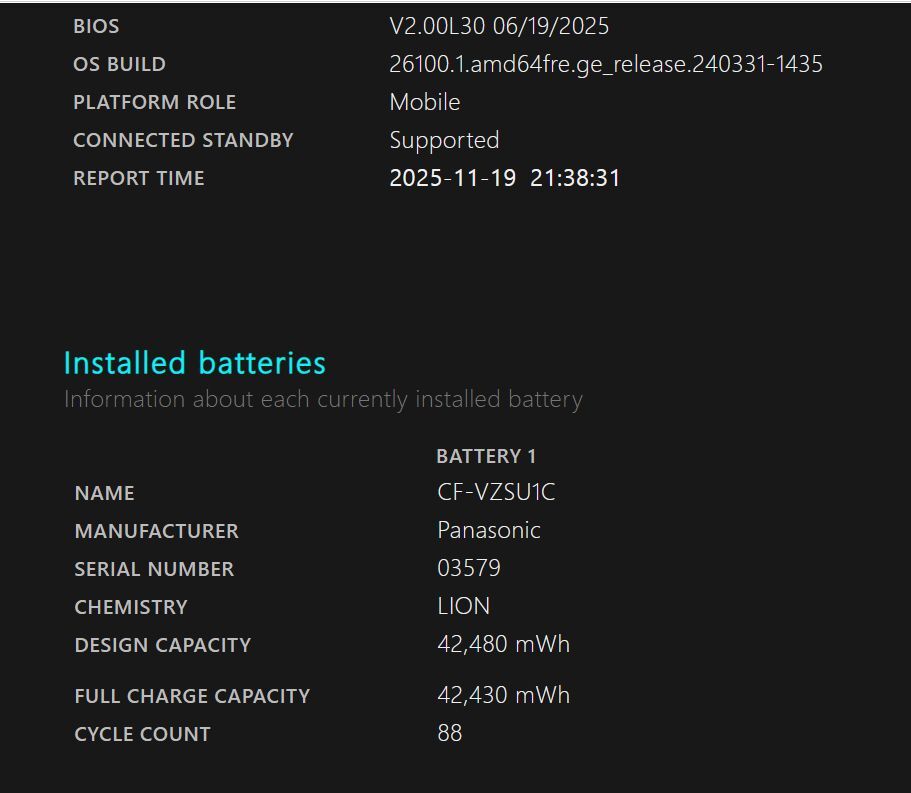Click the report date 2025-11-19
Image resolution: width=911 pixels, height=793 pixels.
pos(452,178)
